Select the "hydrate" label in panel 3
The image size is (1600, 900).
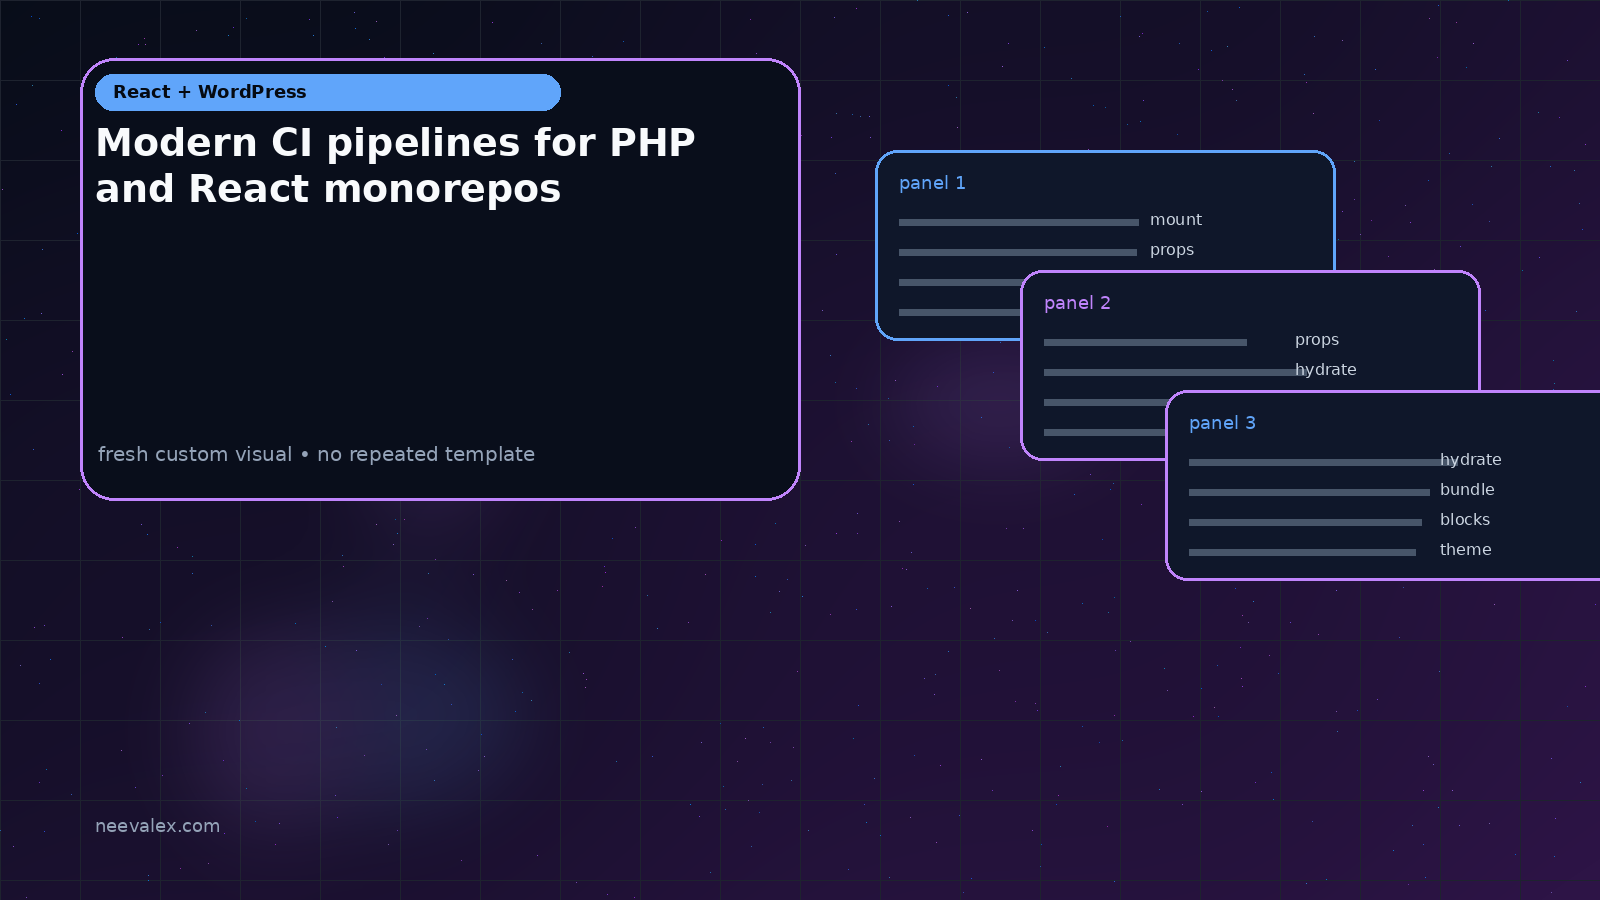(1471, 460)
